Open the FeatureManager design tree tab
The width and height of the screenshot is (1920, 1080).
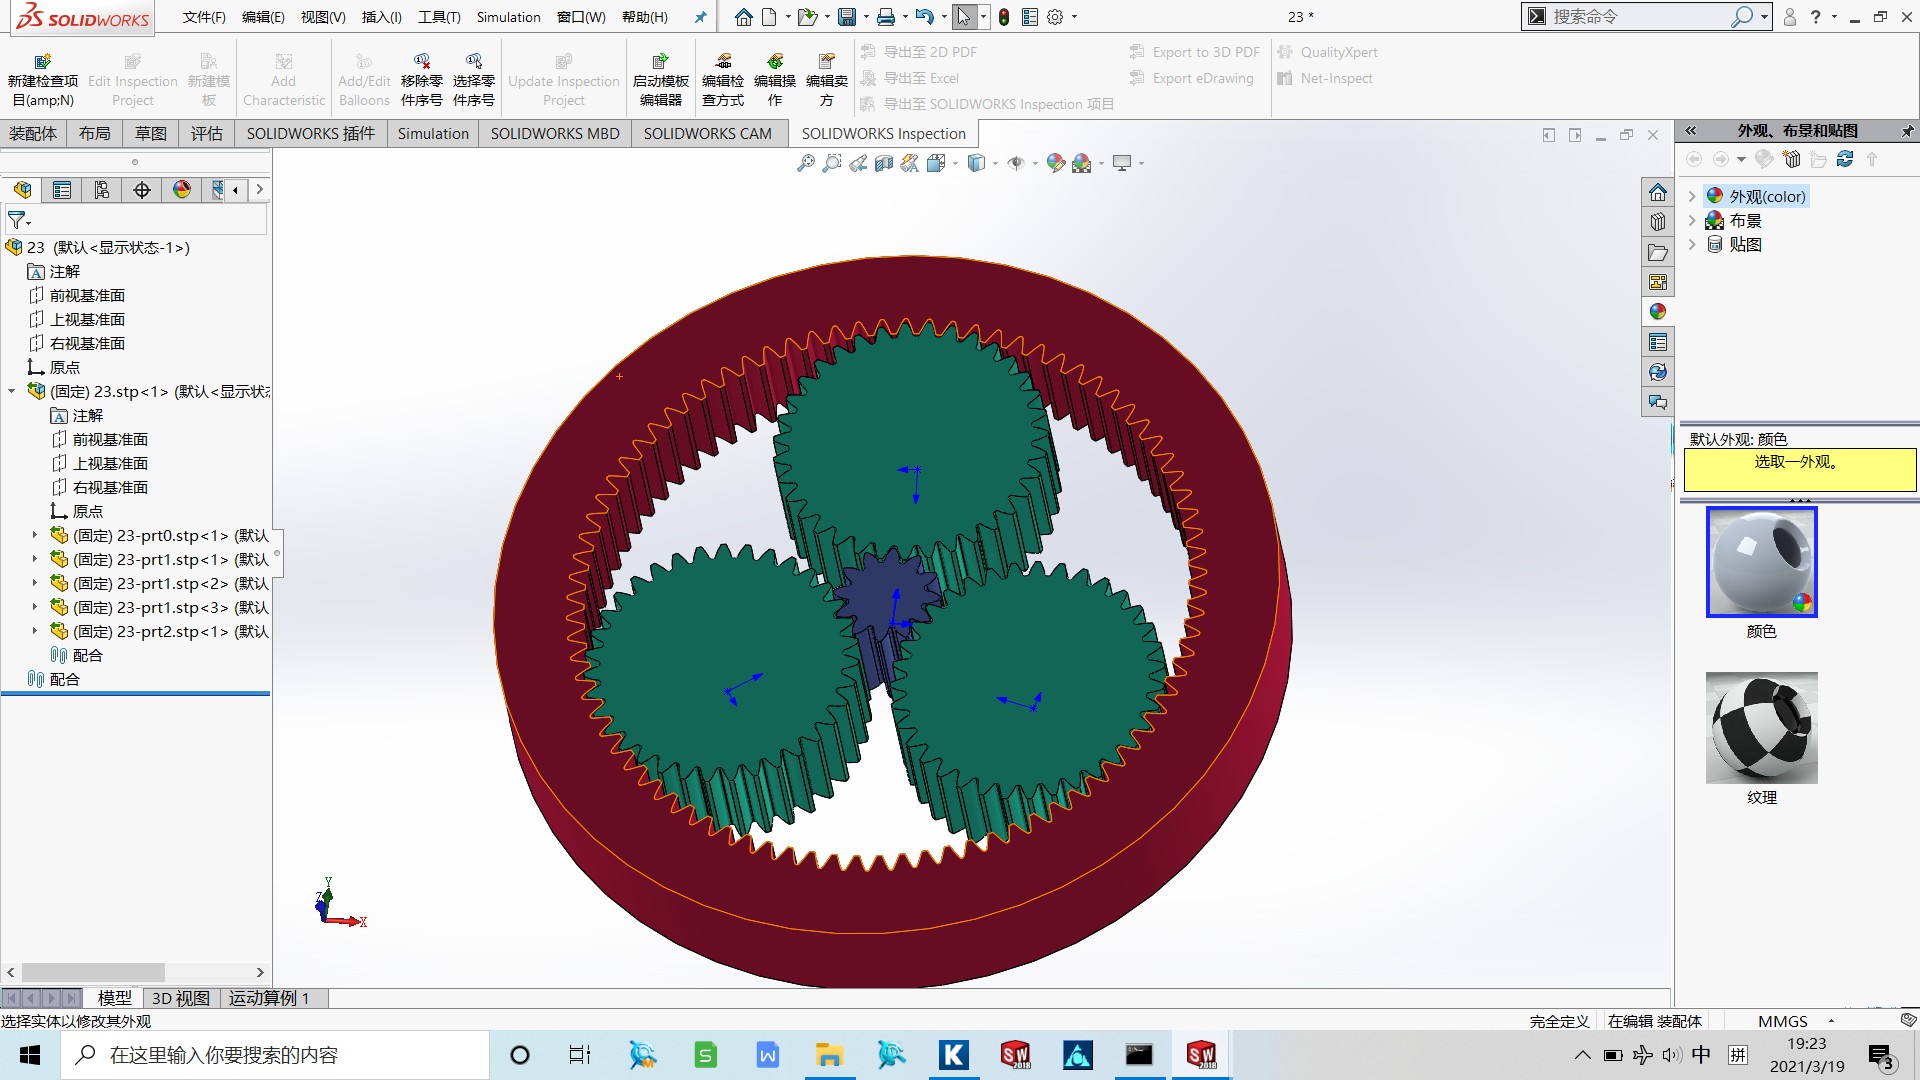point(22,190)
